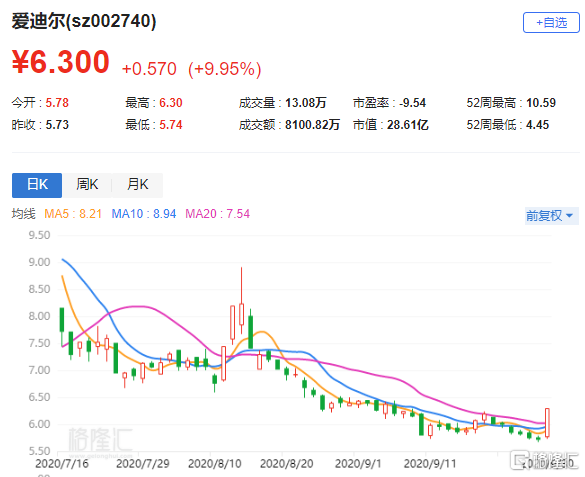The height and width of the screenshot is (477, 585).
Task: Click current price ¥6.300
Action: [60, 62]
